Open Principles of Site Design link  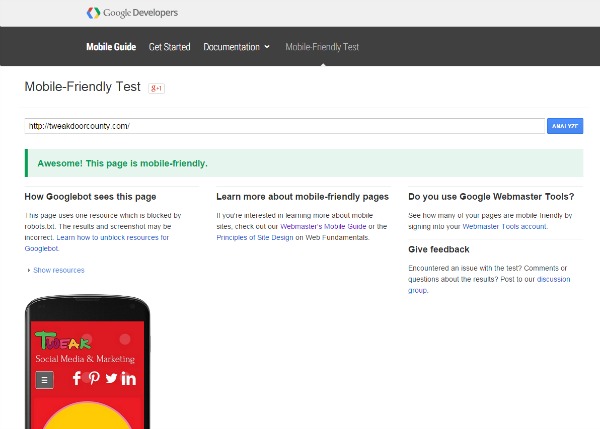pos(255,238)
